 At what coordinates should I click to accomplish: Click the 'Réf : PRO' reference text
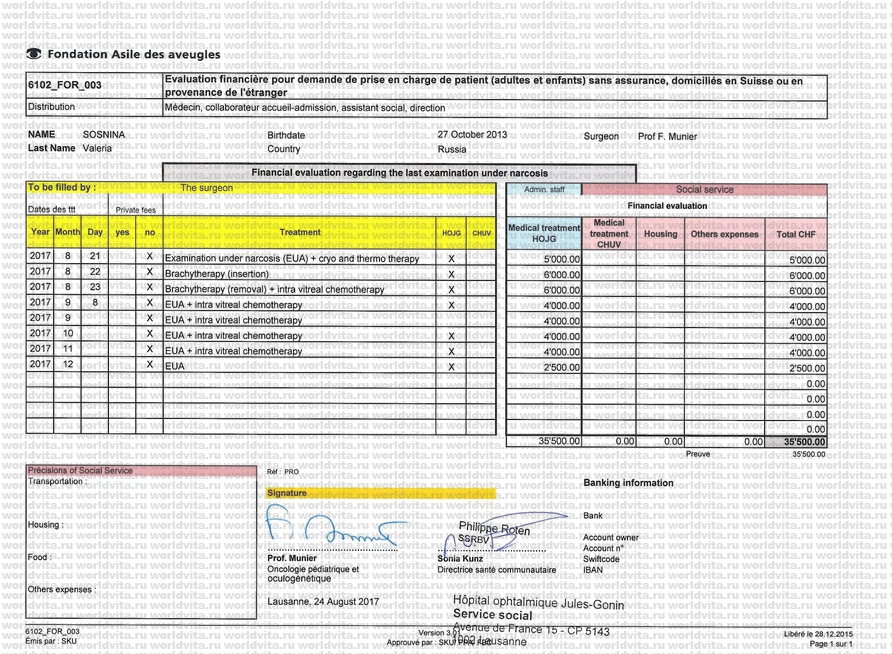[283, 472]
